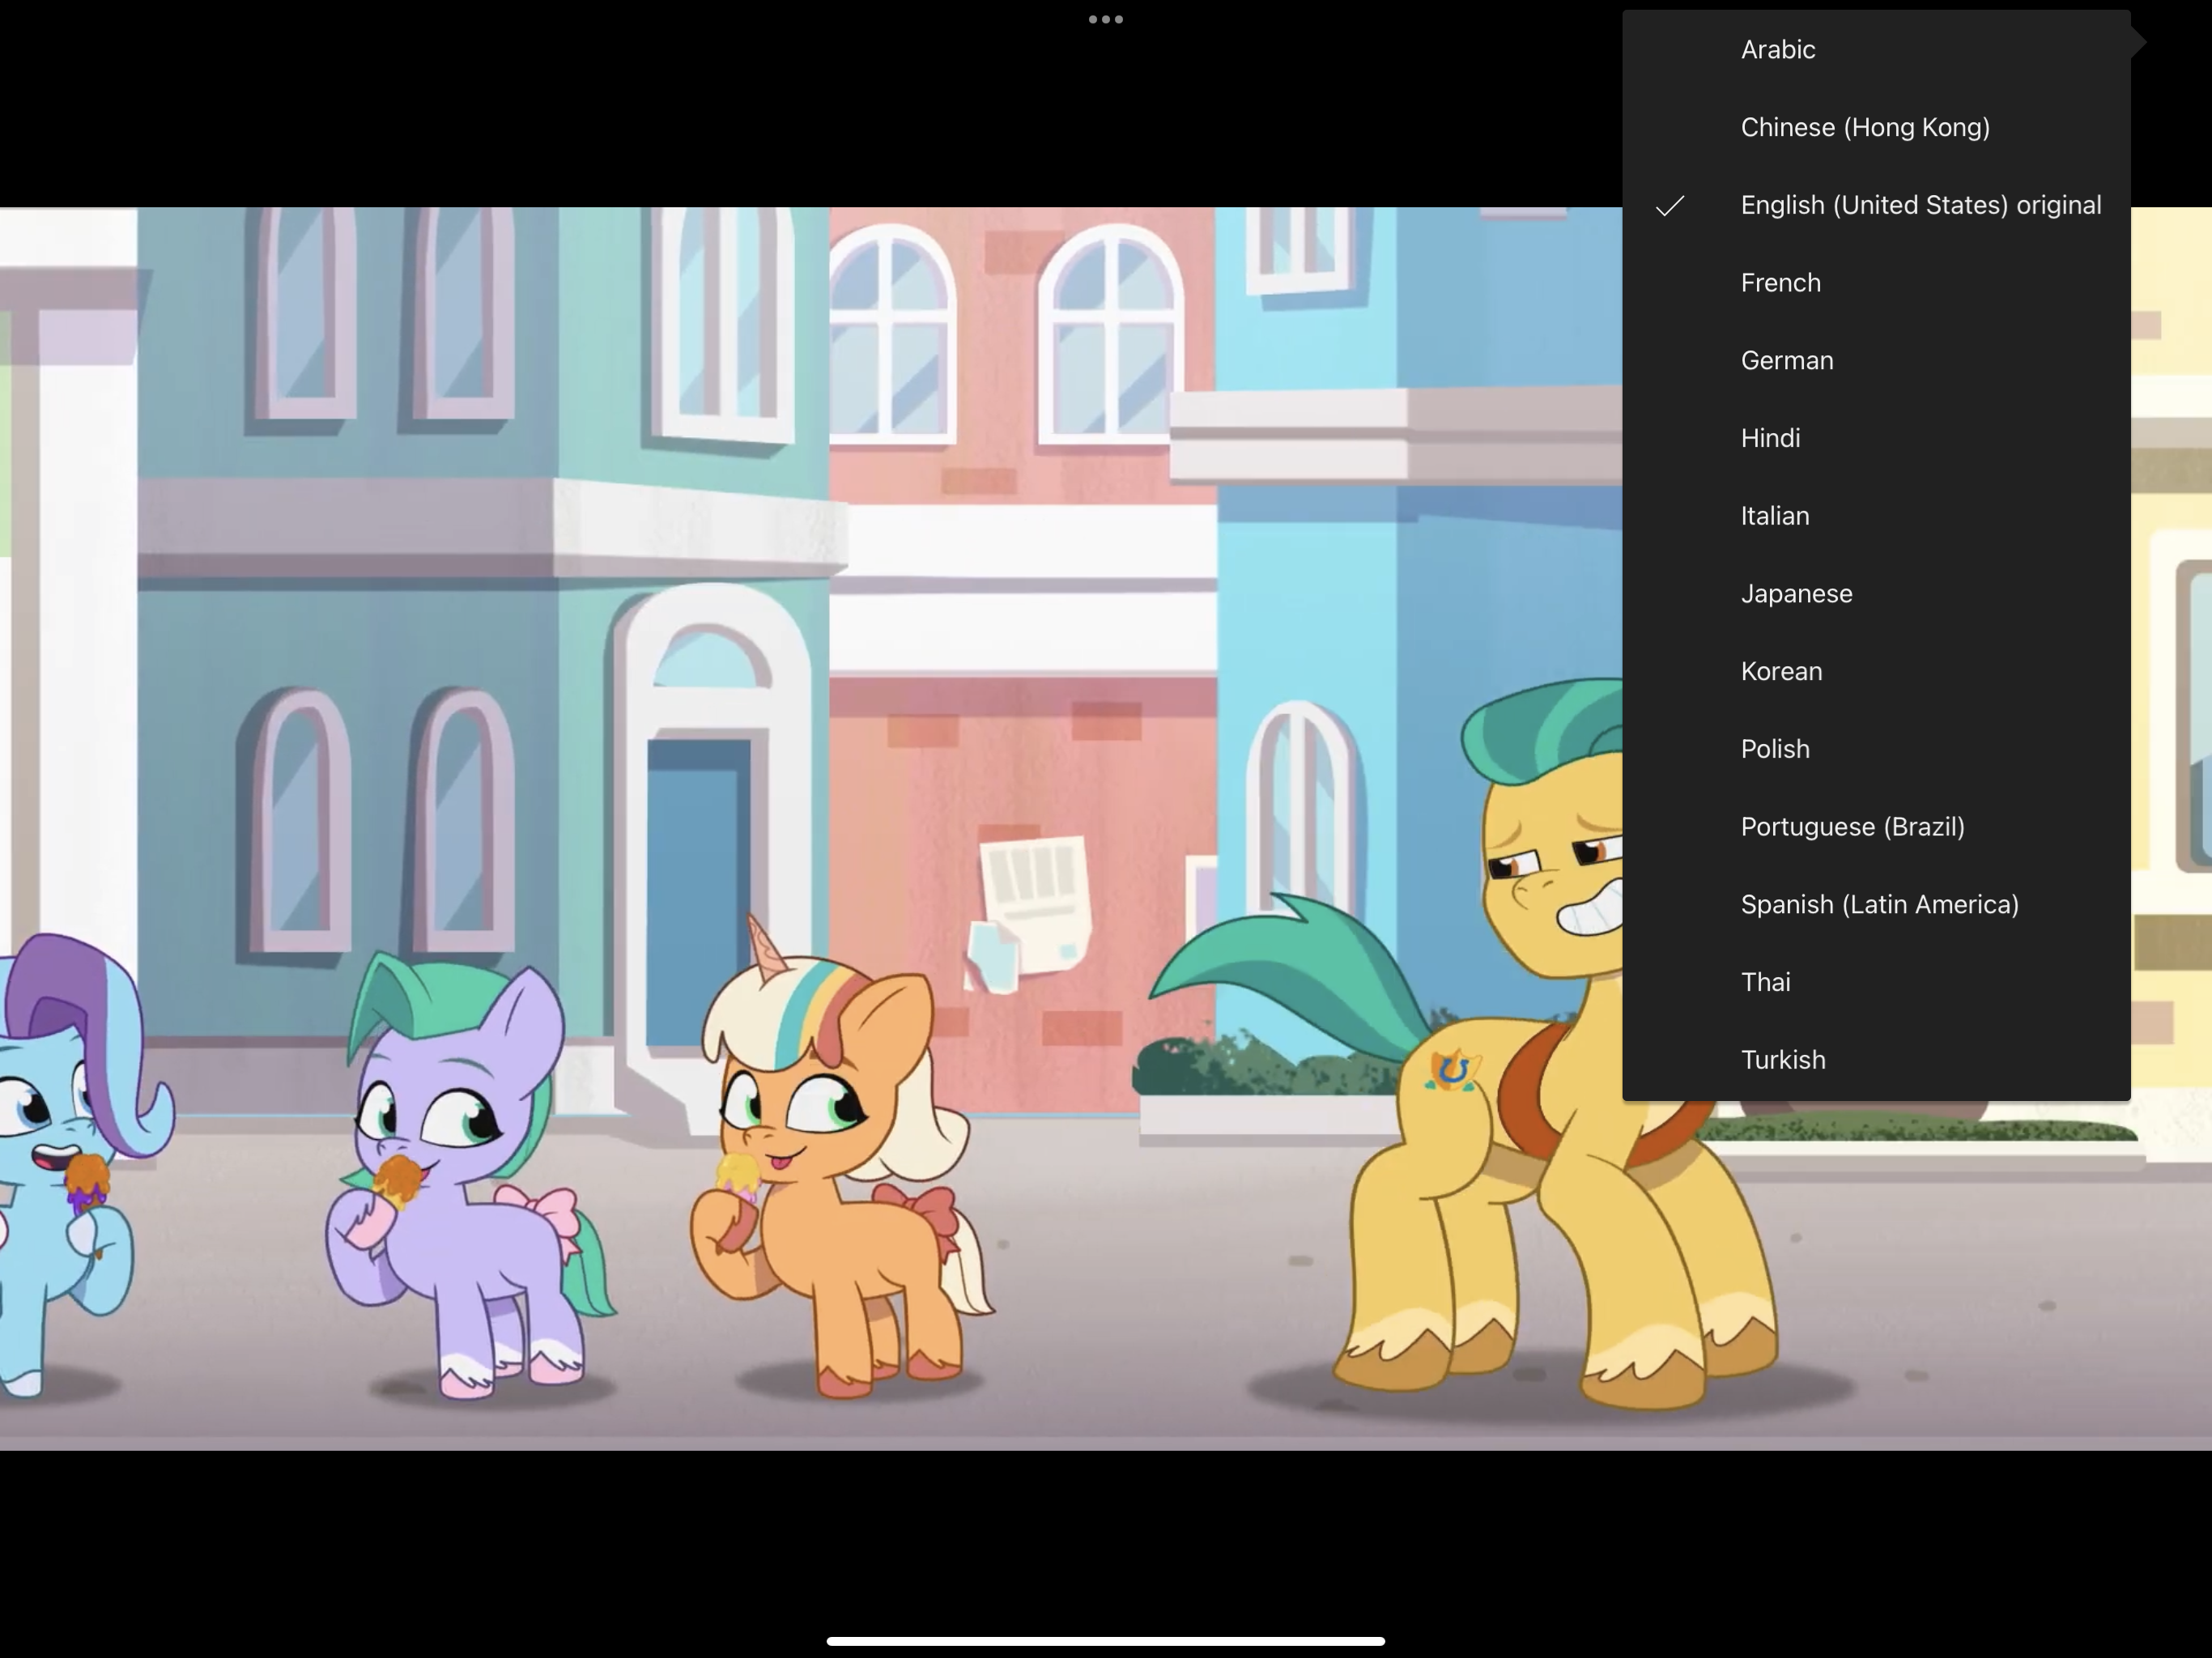Select Hindi audio track
Screen dimensions: 2212x1658
point(1770,438)
